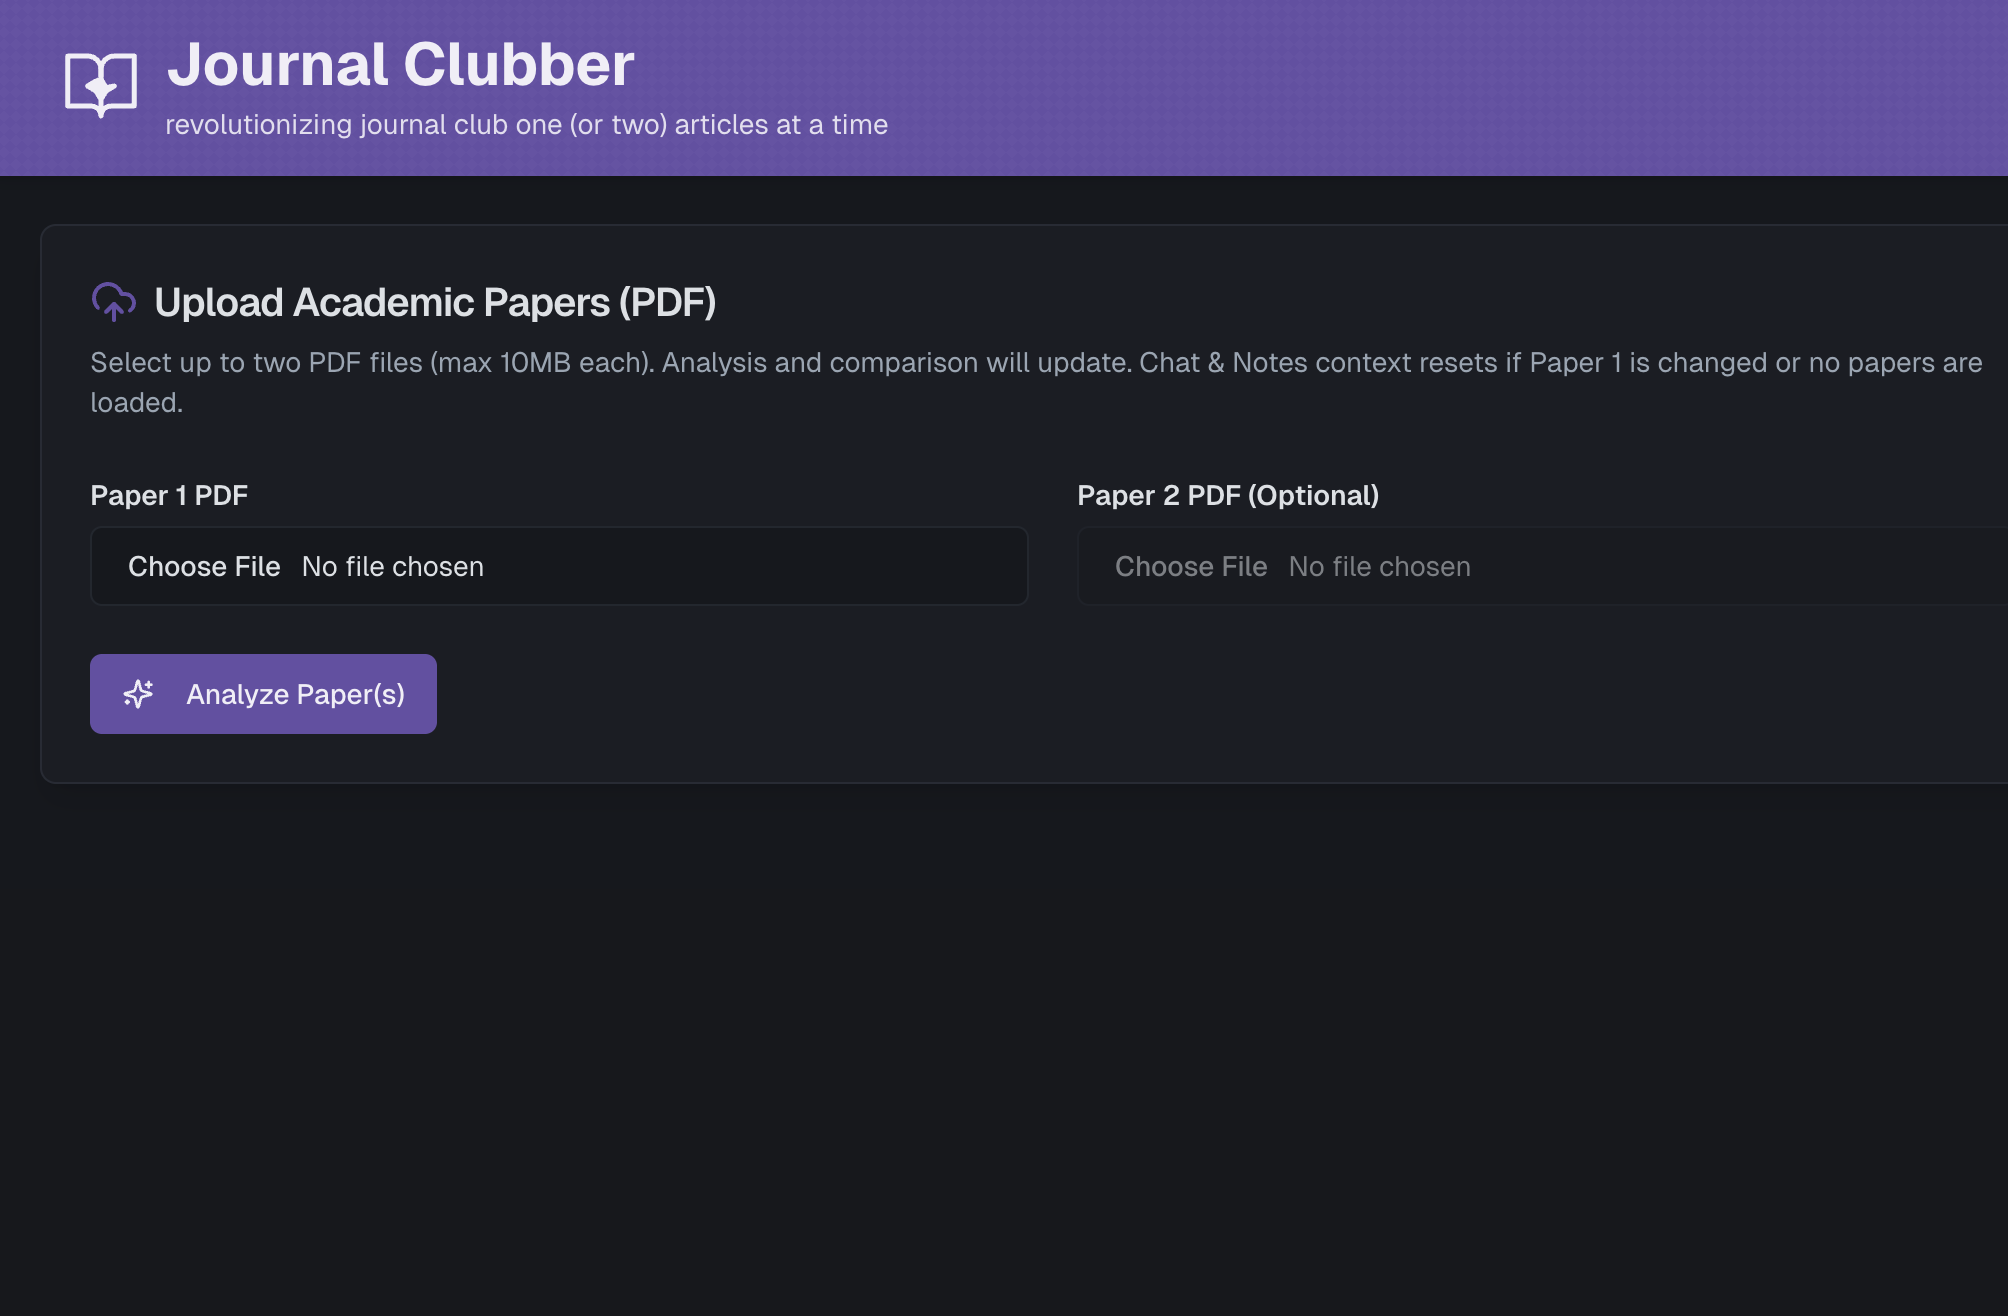Click the Paper 1 PDF label
The image size is (2008, 1316).
pos(169,495)
